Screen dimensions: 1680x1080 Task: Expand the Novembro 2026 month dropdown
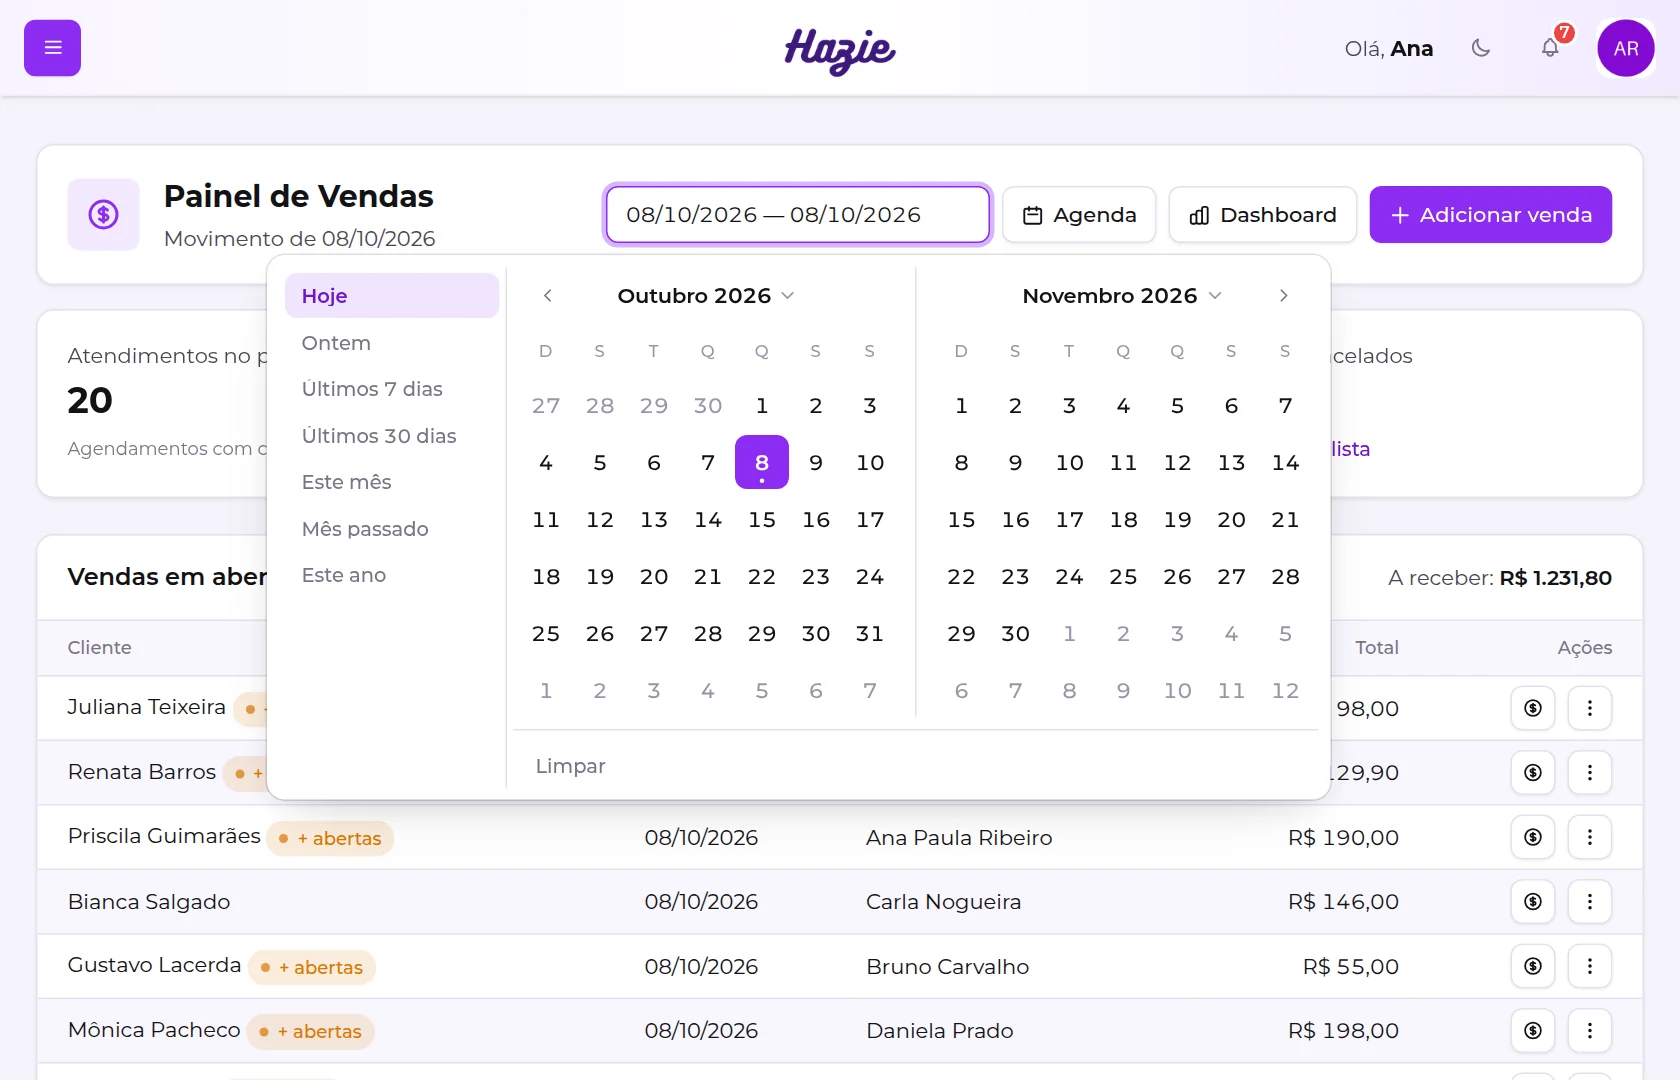[x=1122, y=296]
